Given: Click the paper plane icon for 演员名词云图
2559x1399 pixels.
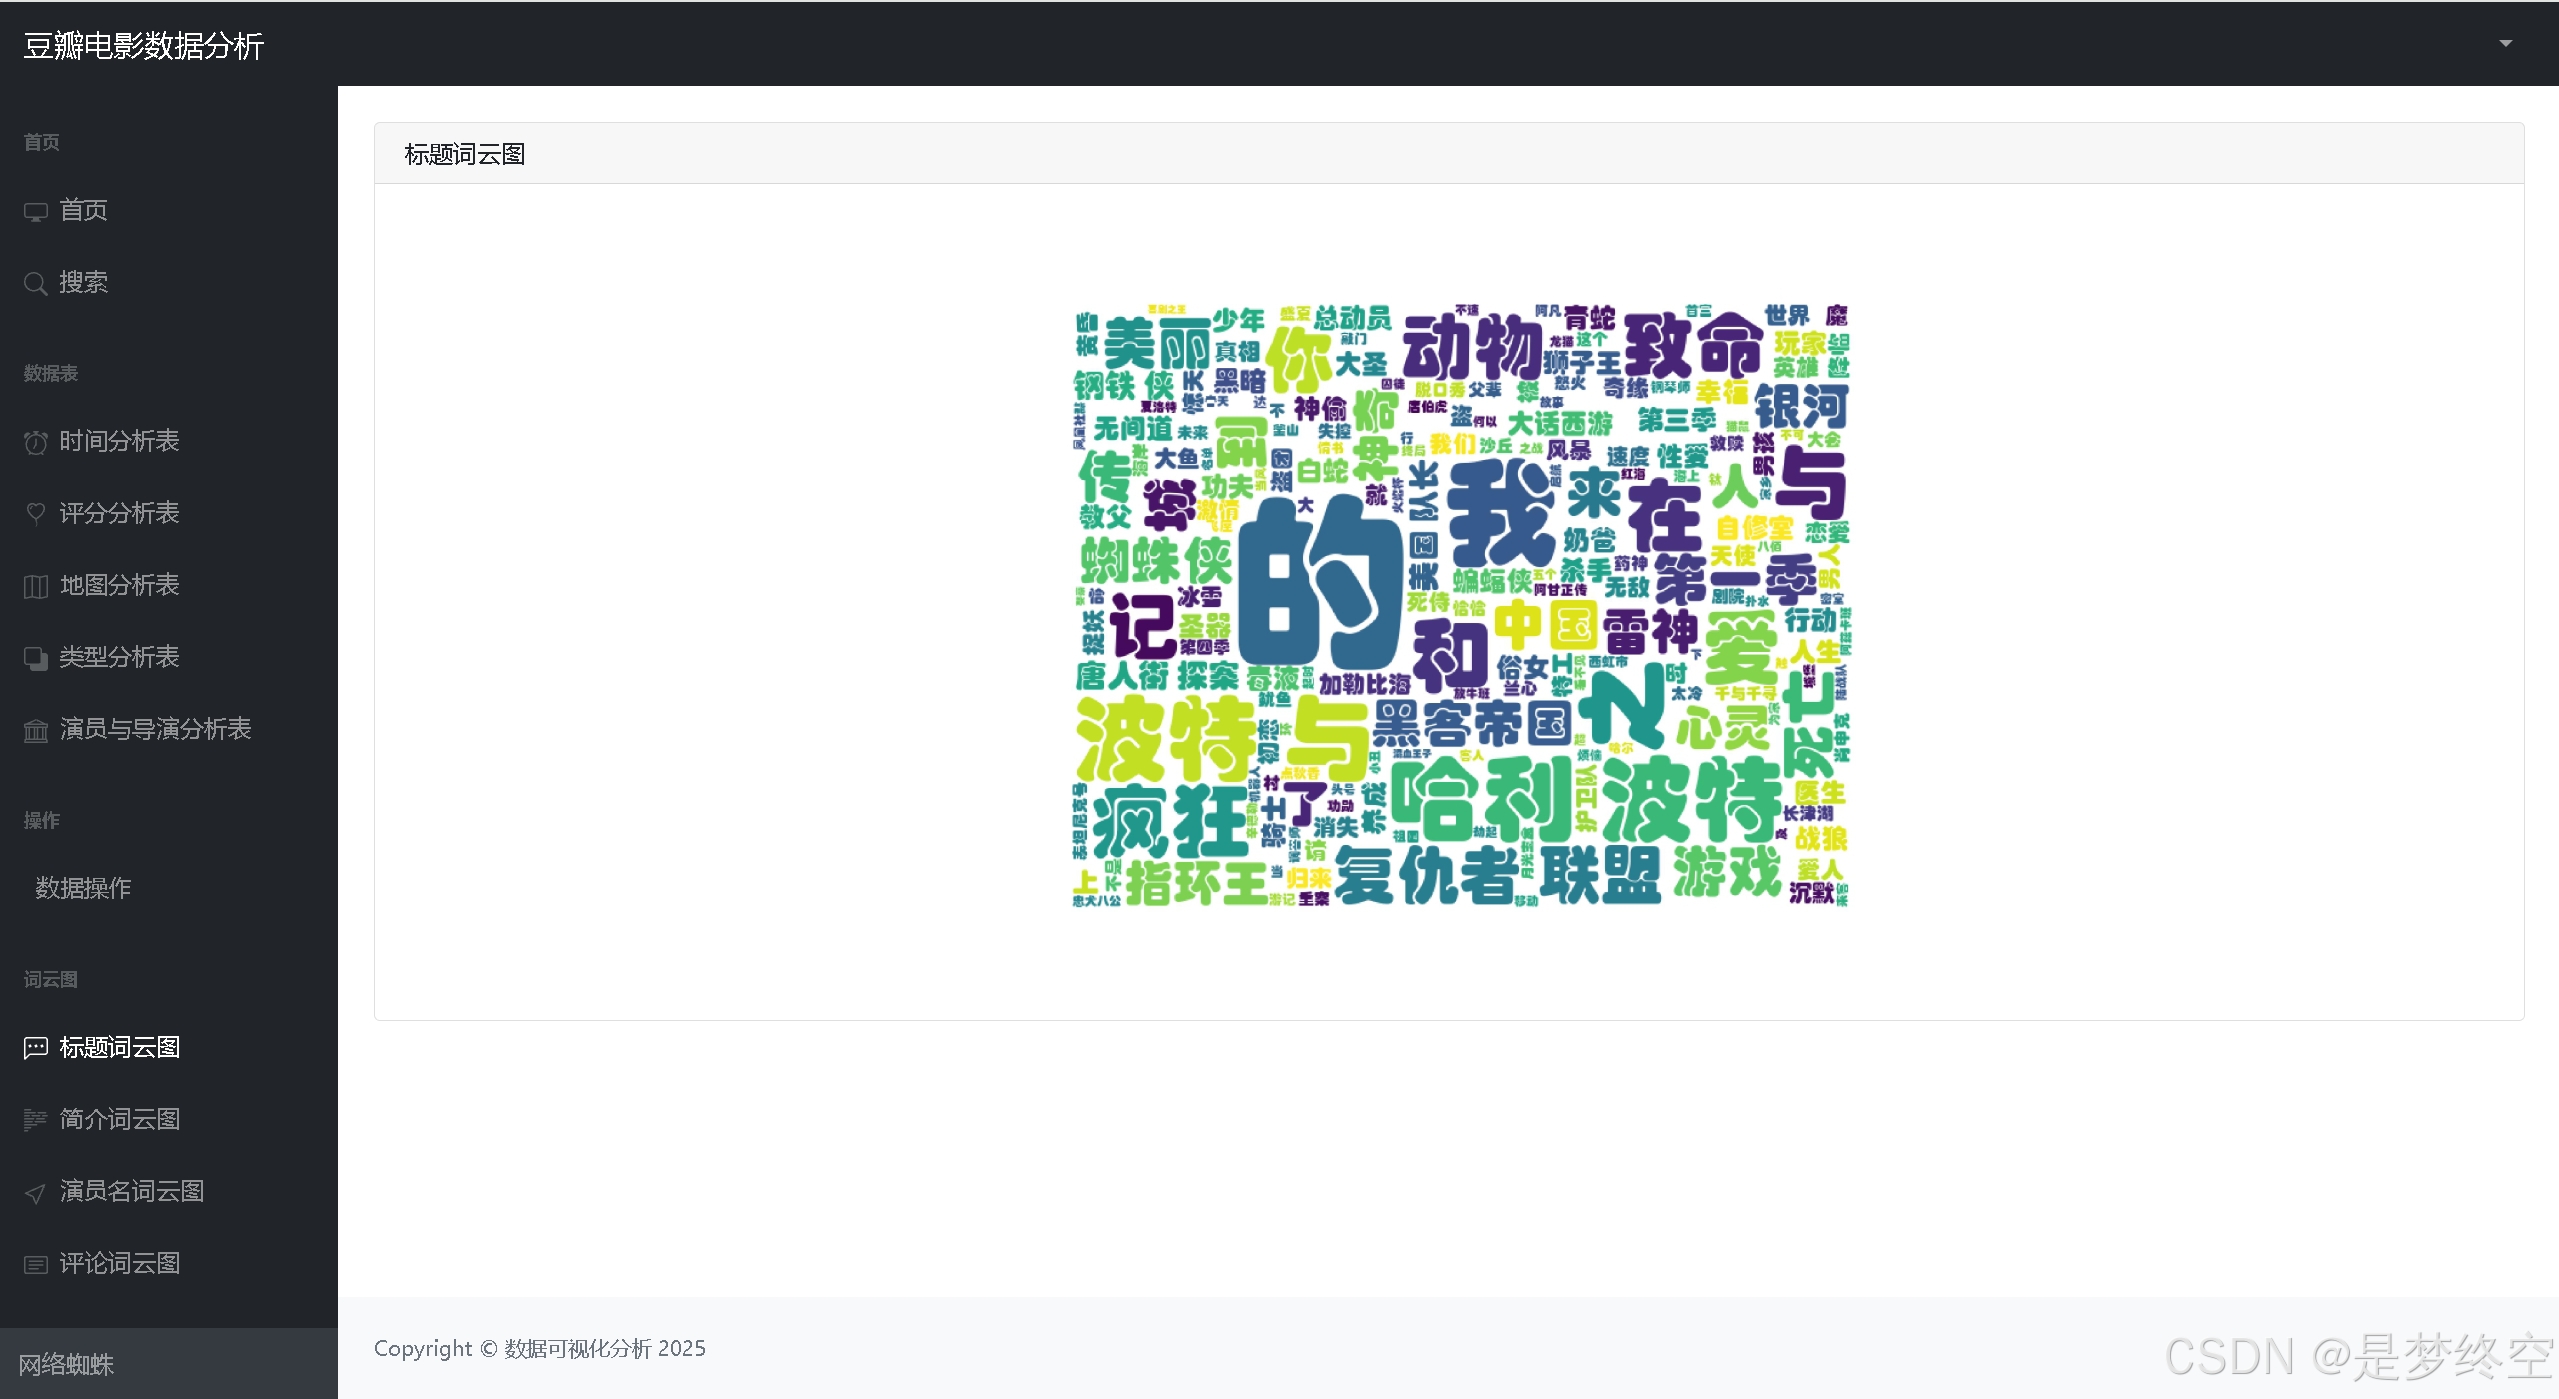Looking at the screenshot, I should coord(36,1193).
